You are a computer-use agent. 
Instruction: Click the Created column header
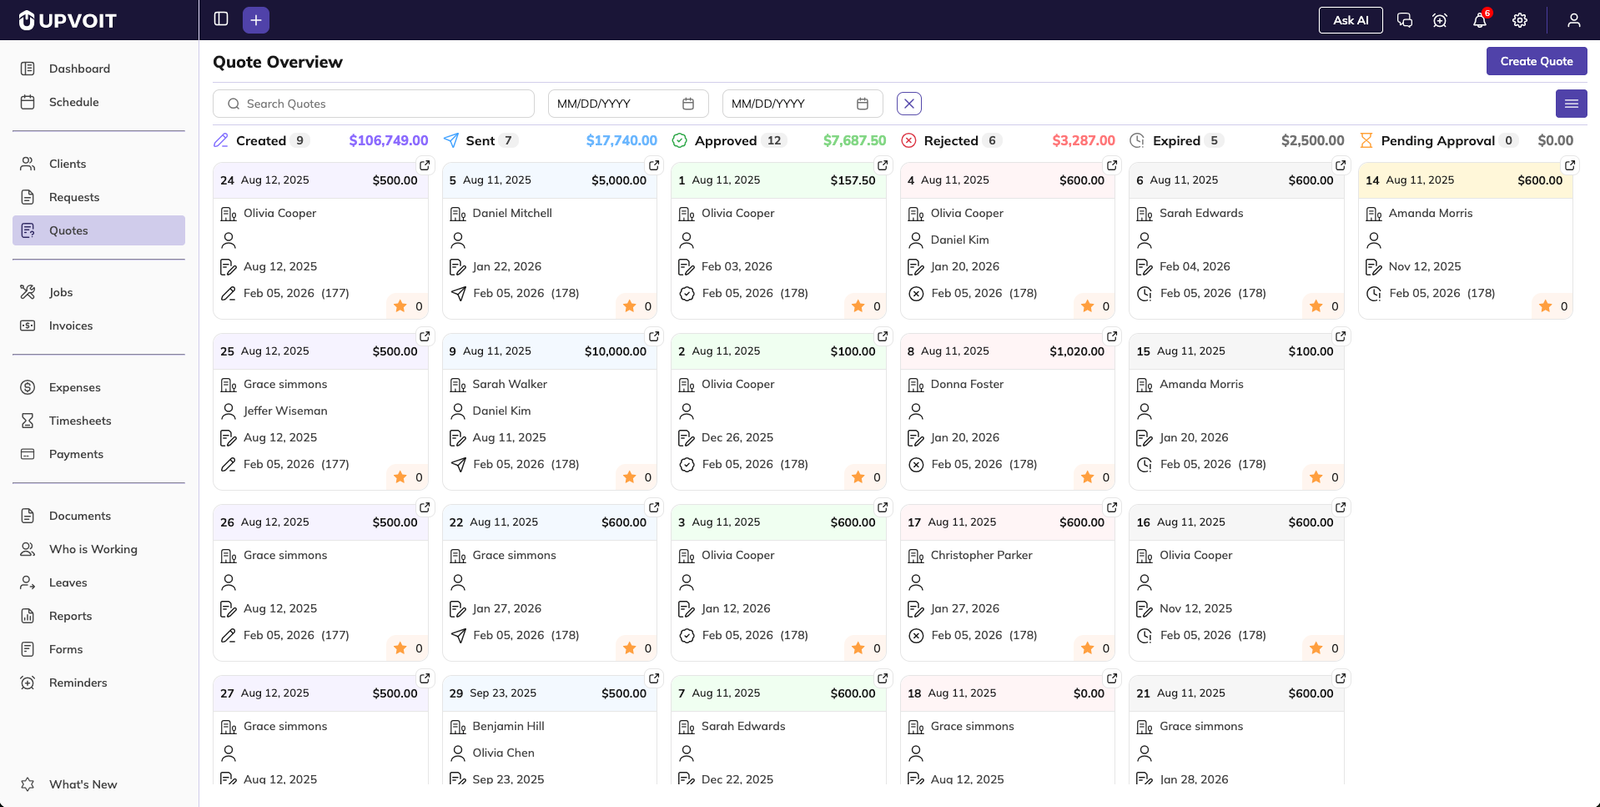pyautogui.click(x=261, y=141)
